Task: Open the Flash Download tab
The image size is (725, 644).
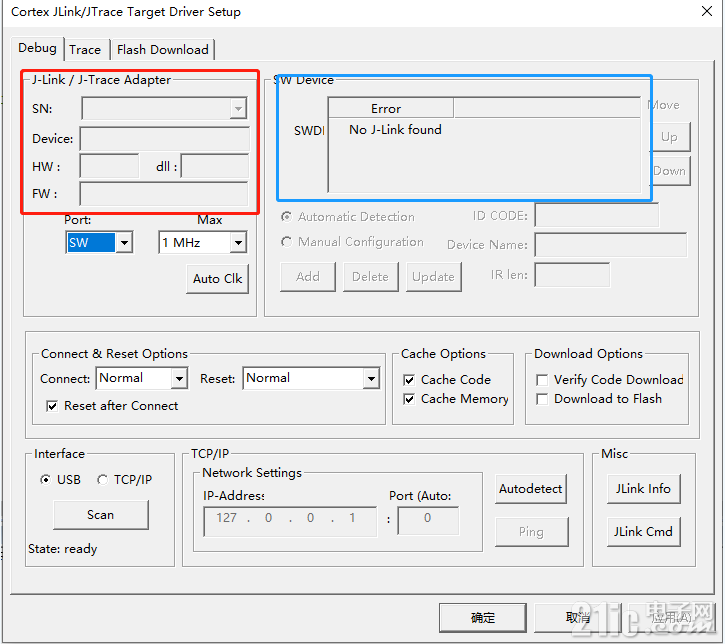Action: [x=162, y=49]
